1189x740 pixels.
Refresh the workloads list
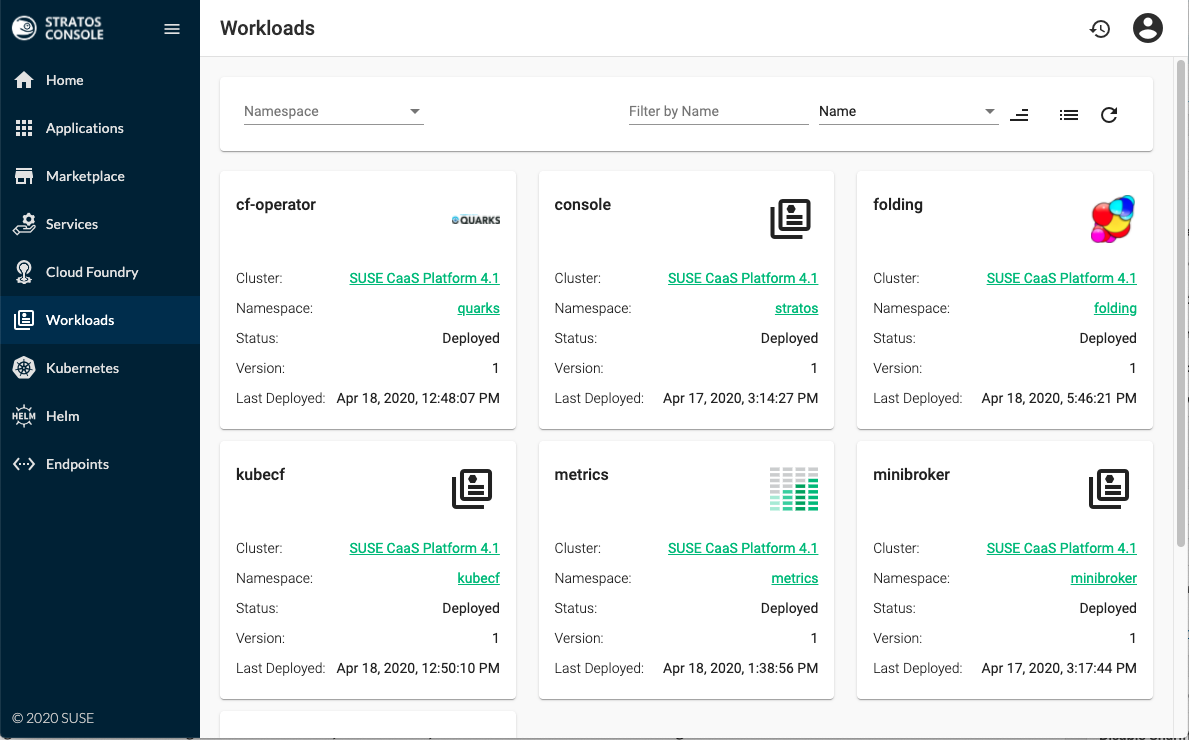(x=1109, y=115)
